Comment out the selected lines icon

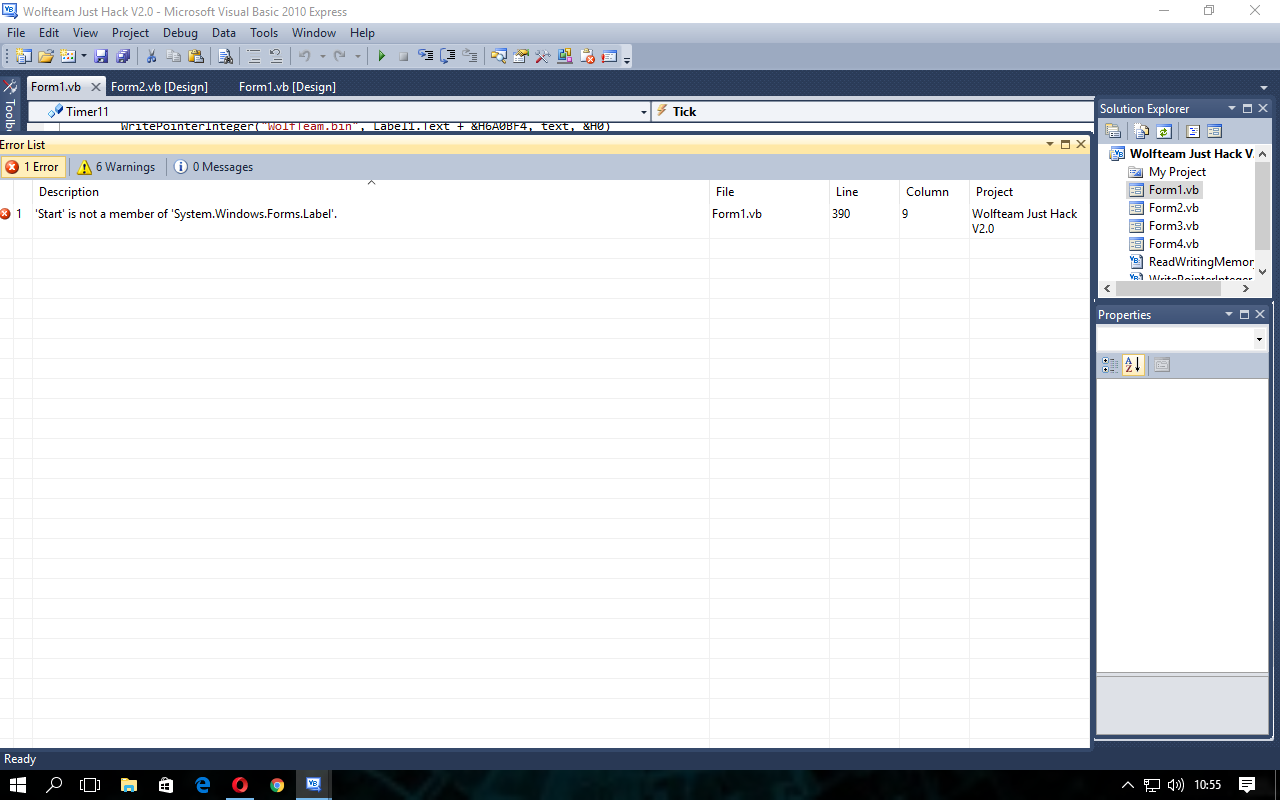(x=254, y=56)
